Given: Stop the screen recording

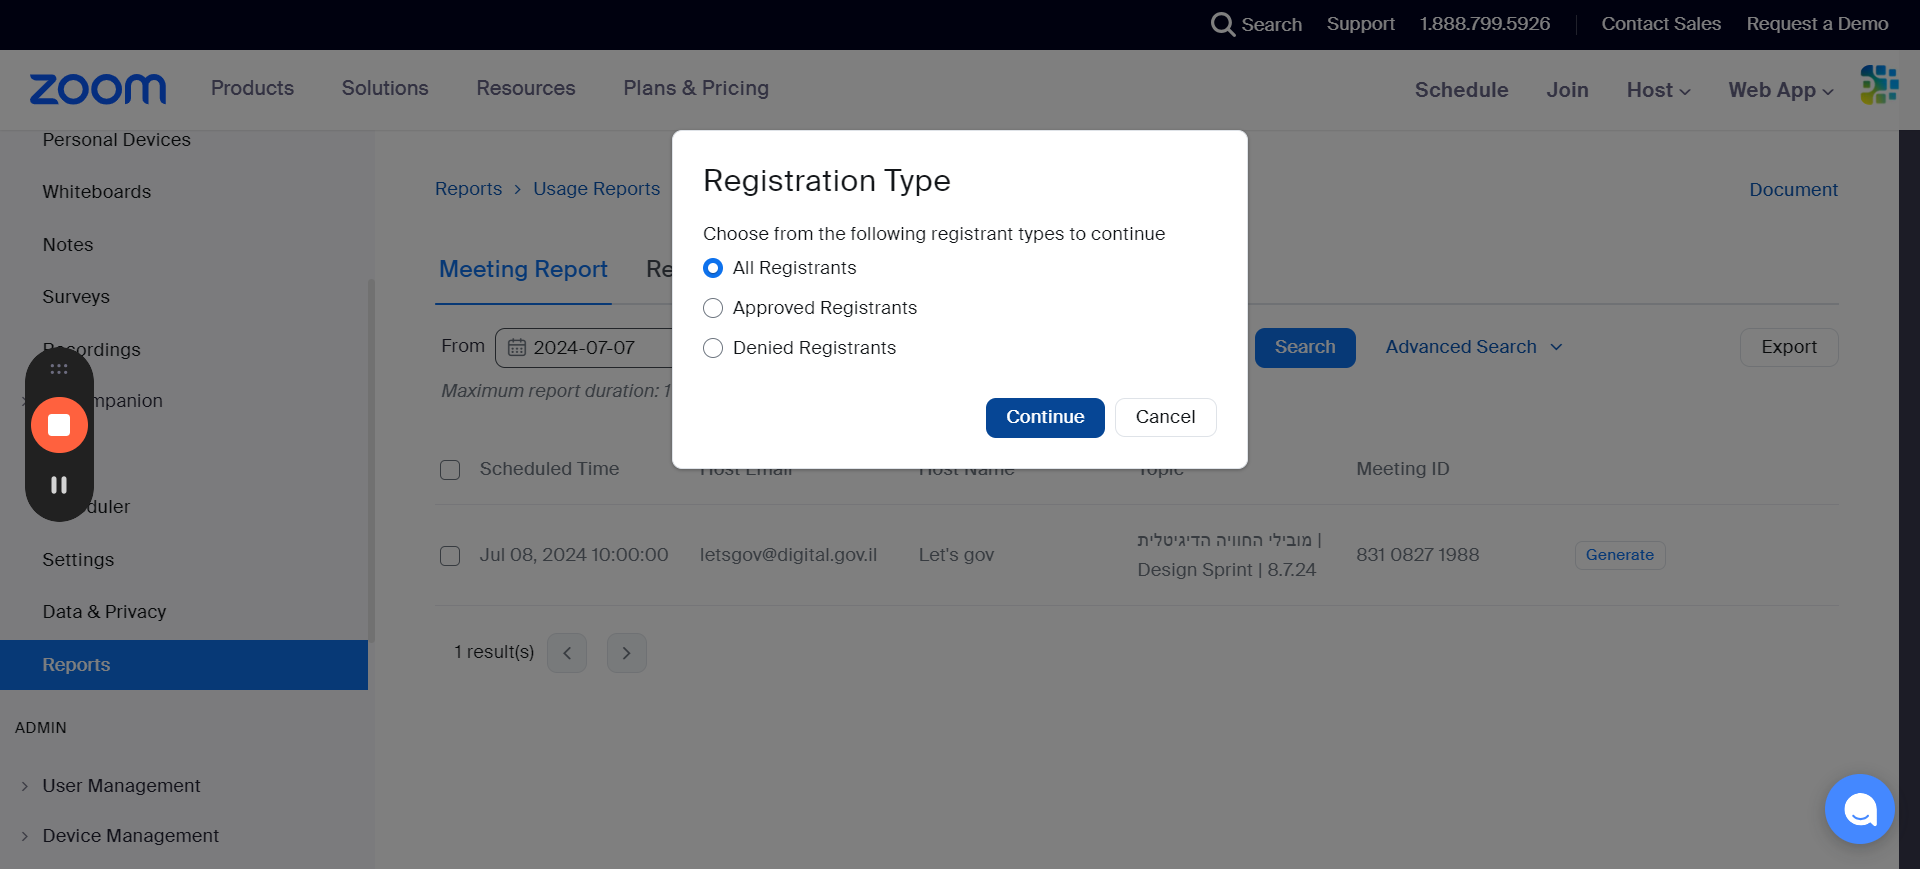Looking at the screenshot, I should pos(59,425).
